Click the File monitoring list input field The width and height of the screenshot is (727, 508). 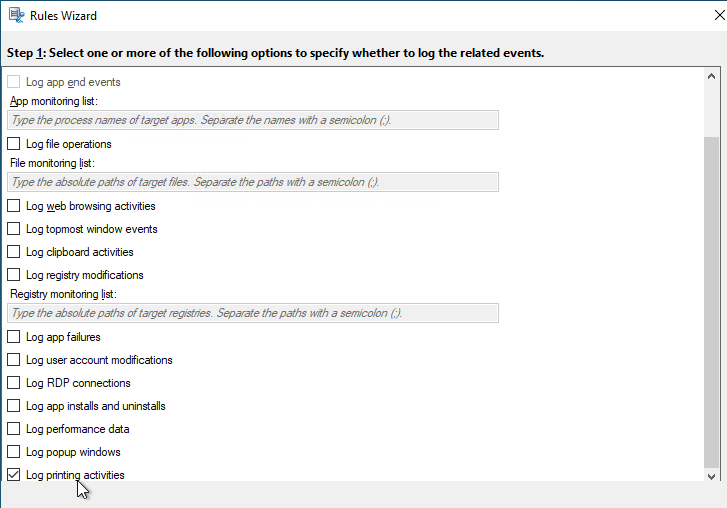tap(253, 182)
